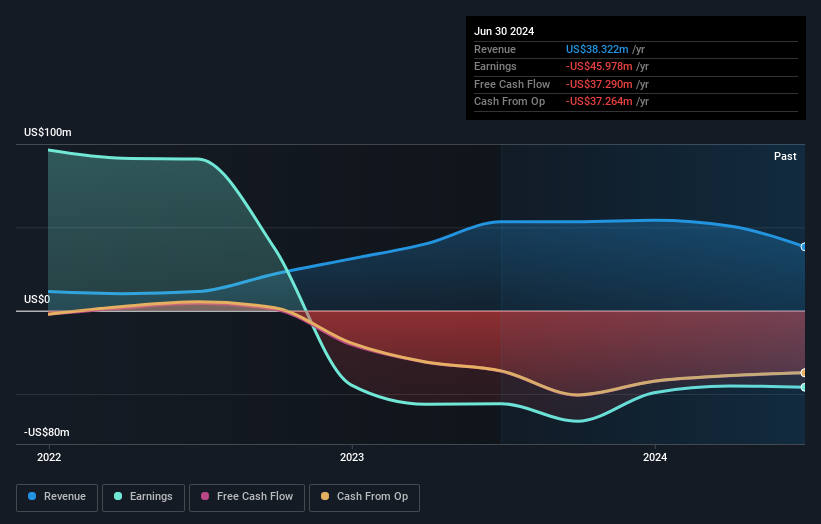The image size is (821, 524).
Task: Click the Jun 30 2024 tooltip date
Action: (504, 31)
